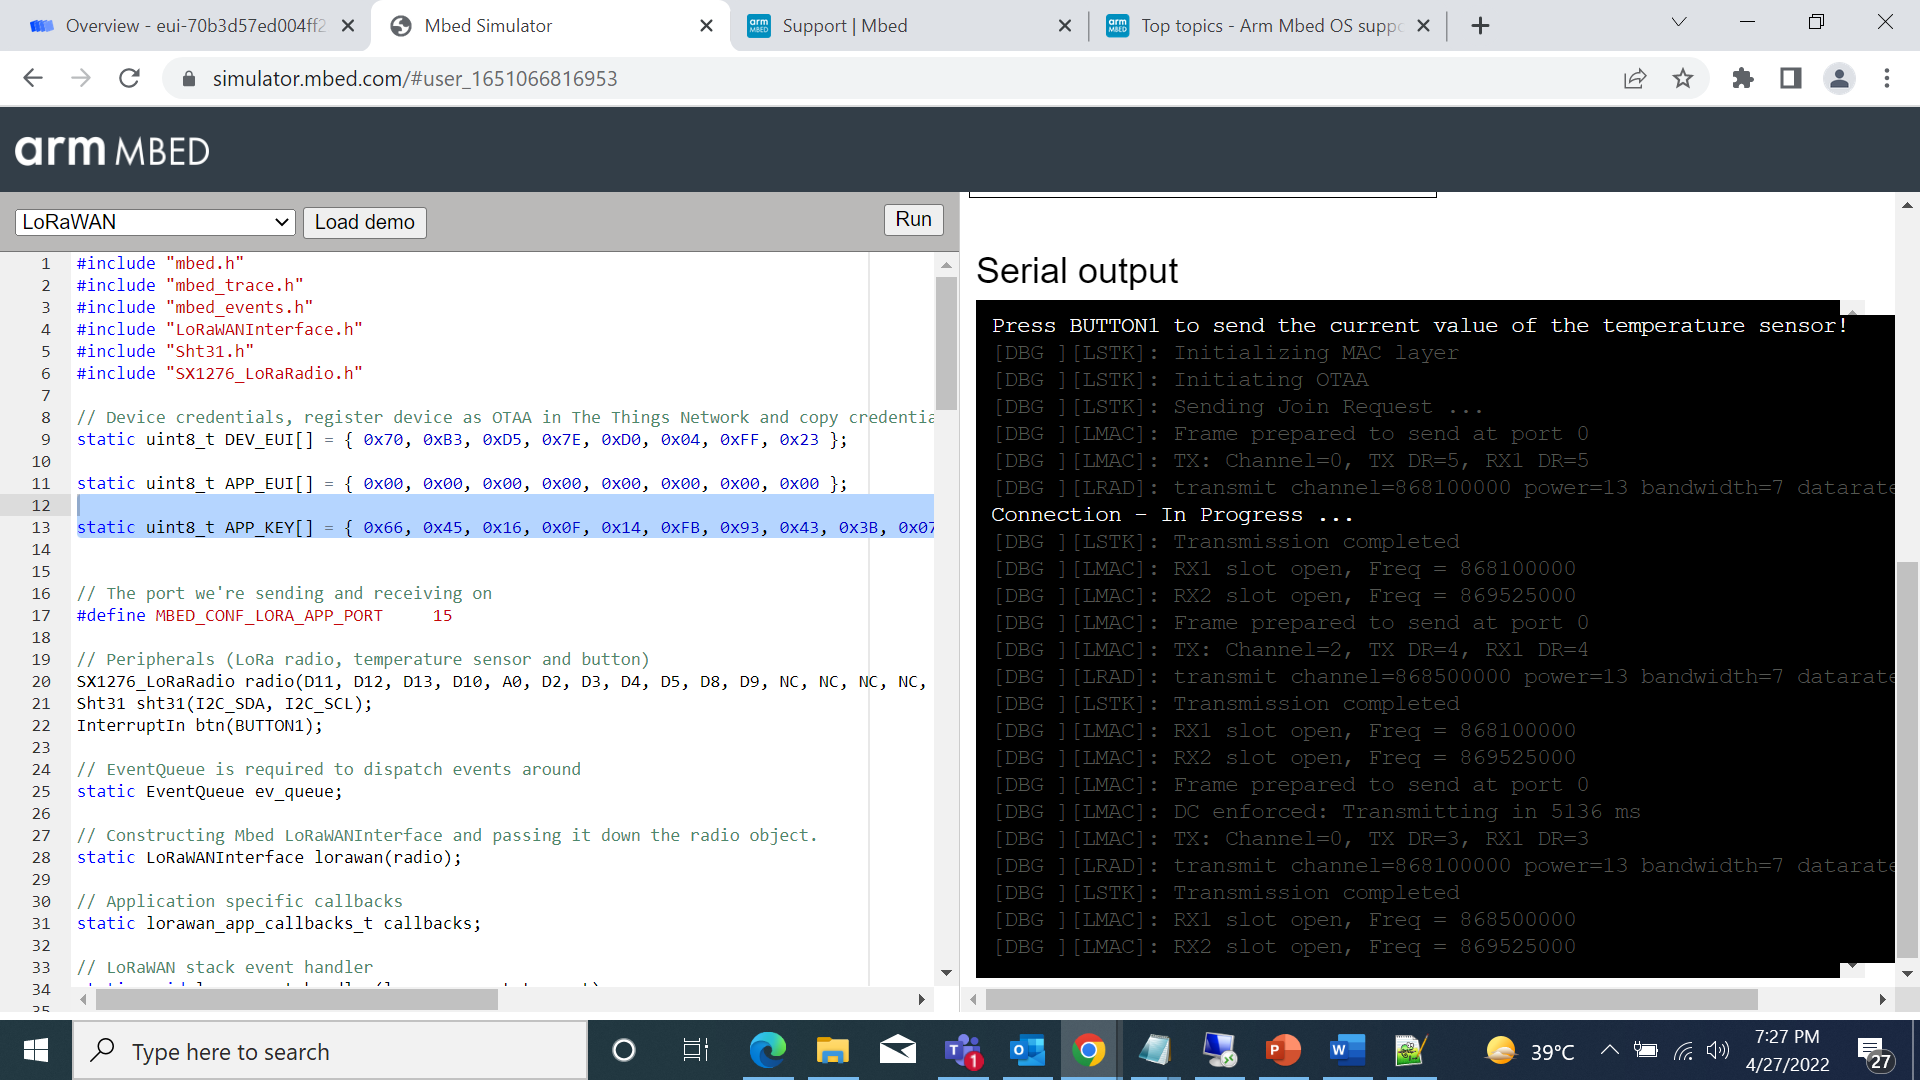This screenshot has width=1920, height=1080.
Task: Reload the Mbed Simulator page
Action: coord(129,78)
